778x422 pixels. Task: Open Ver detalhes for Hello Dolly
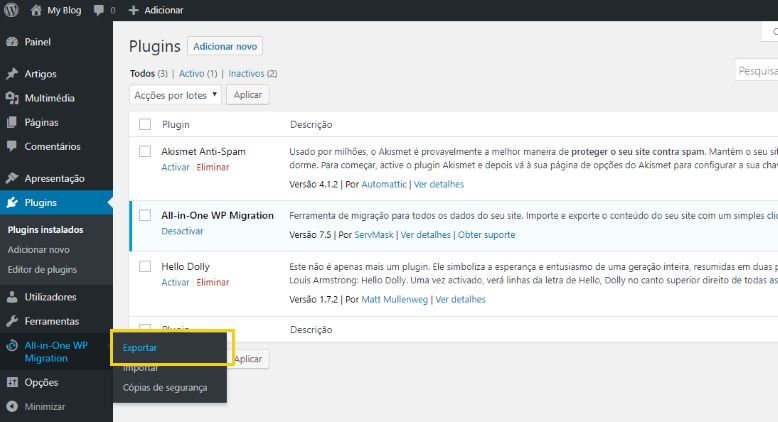(460, 300)
